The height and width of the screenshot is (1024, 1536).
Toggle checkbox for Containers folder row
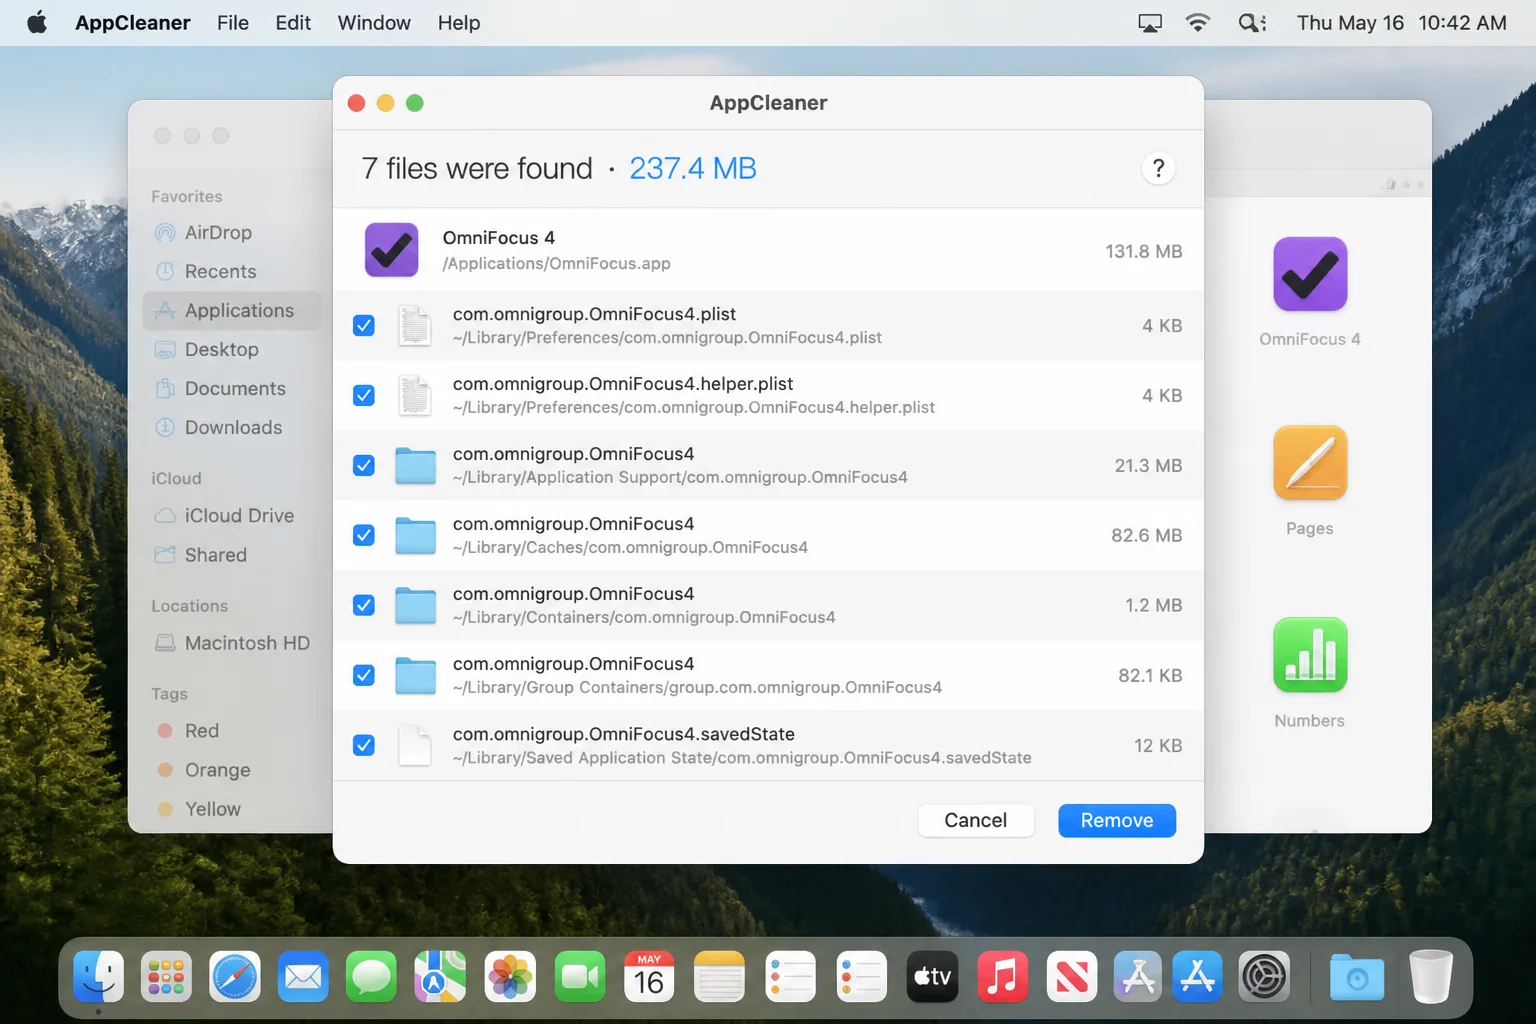(364, 606)
